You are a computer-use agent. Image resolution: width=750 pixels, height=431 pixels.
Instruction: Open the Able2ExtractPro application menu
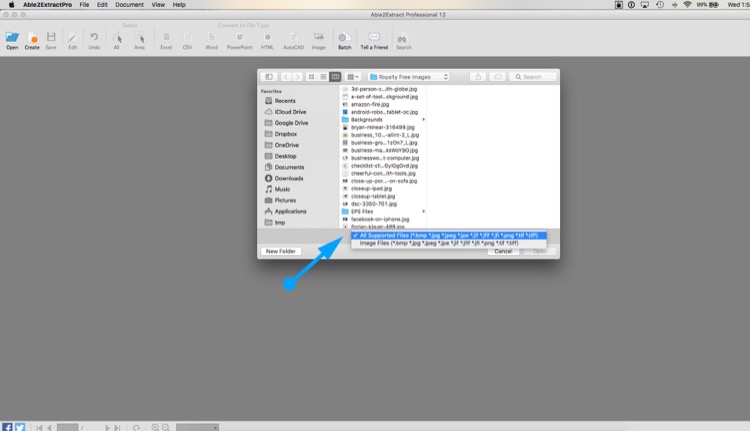point(47,5)
